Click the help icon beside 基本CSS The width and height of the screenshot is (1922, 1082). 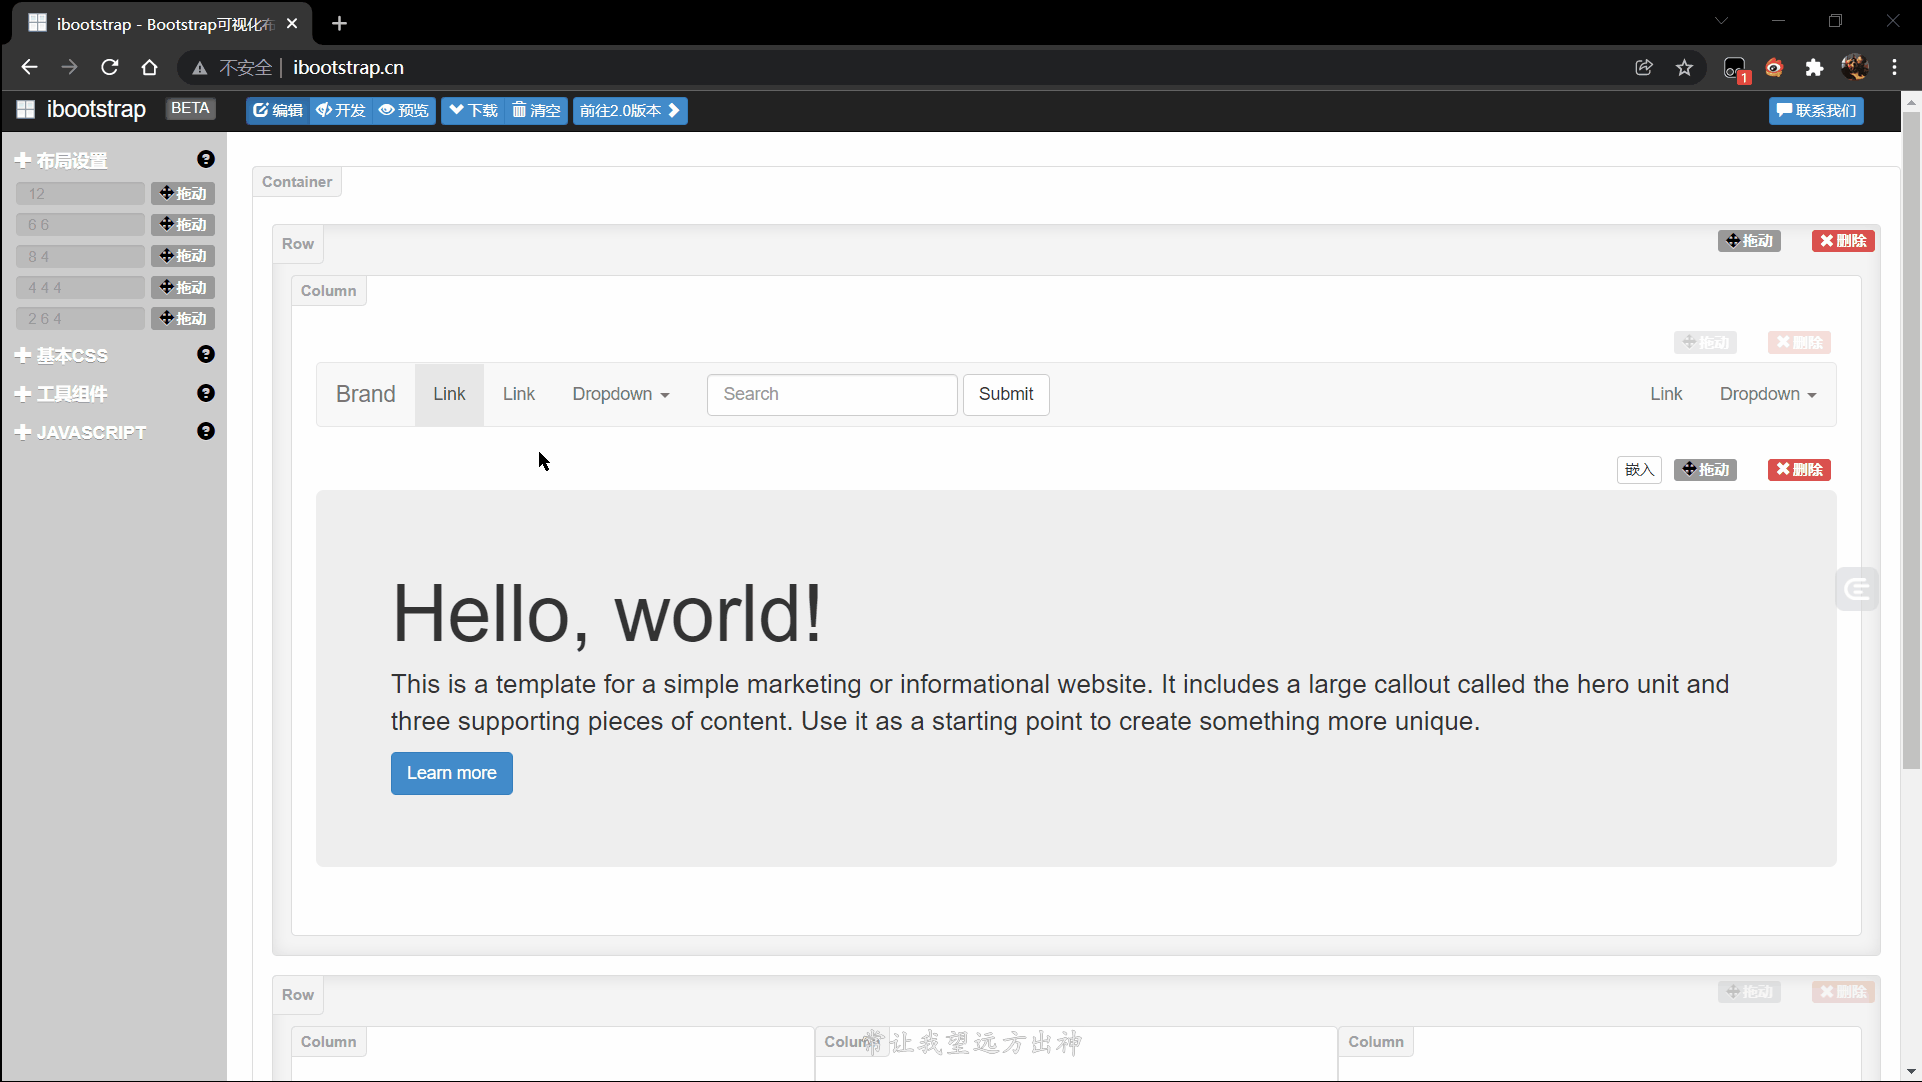coord(206,354)
